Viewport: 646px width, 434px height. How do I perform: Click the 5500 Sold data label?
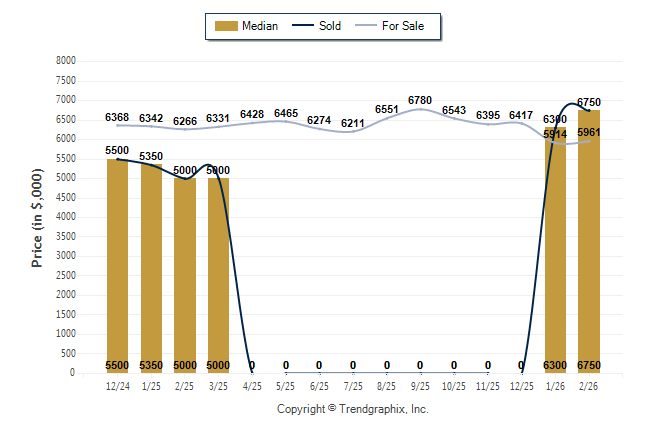pos(118,150)
